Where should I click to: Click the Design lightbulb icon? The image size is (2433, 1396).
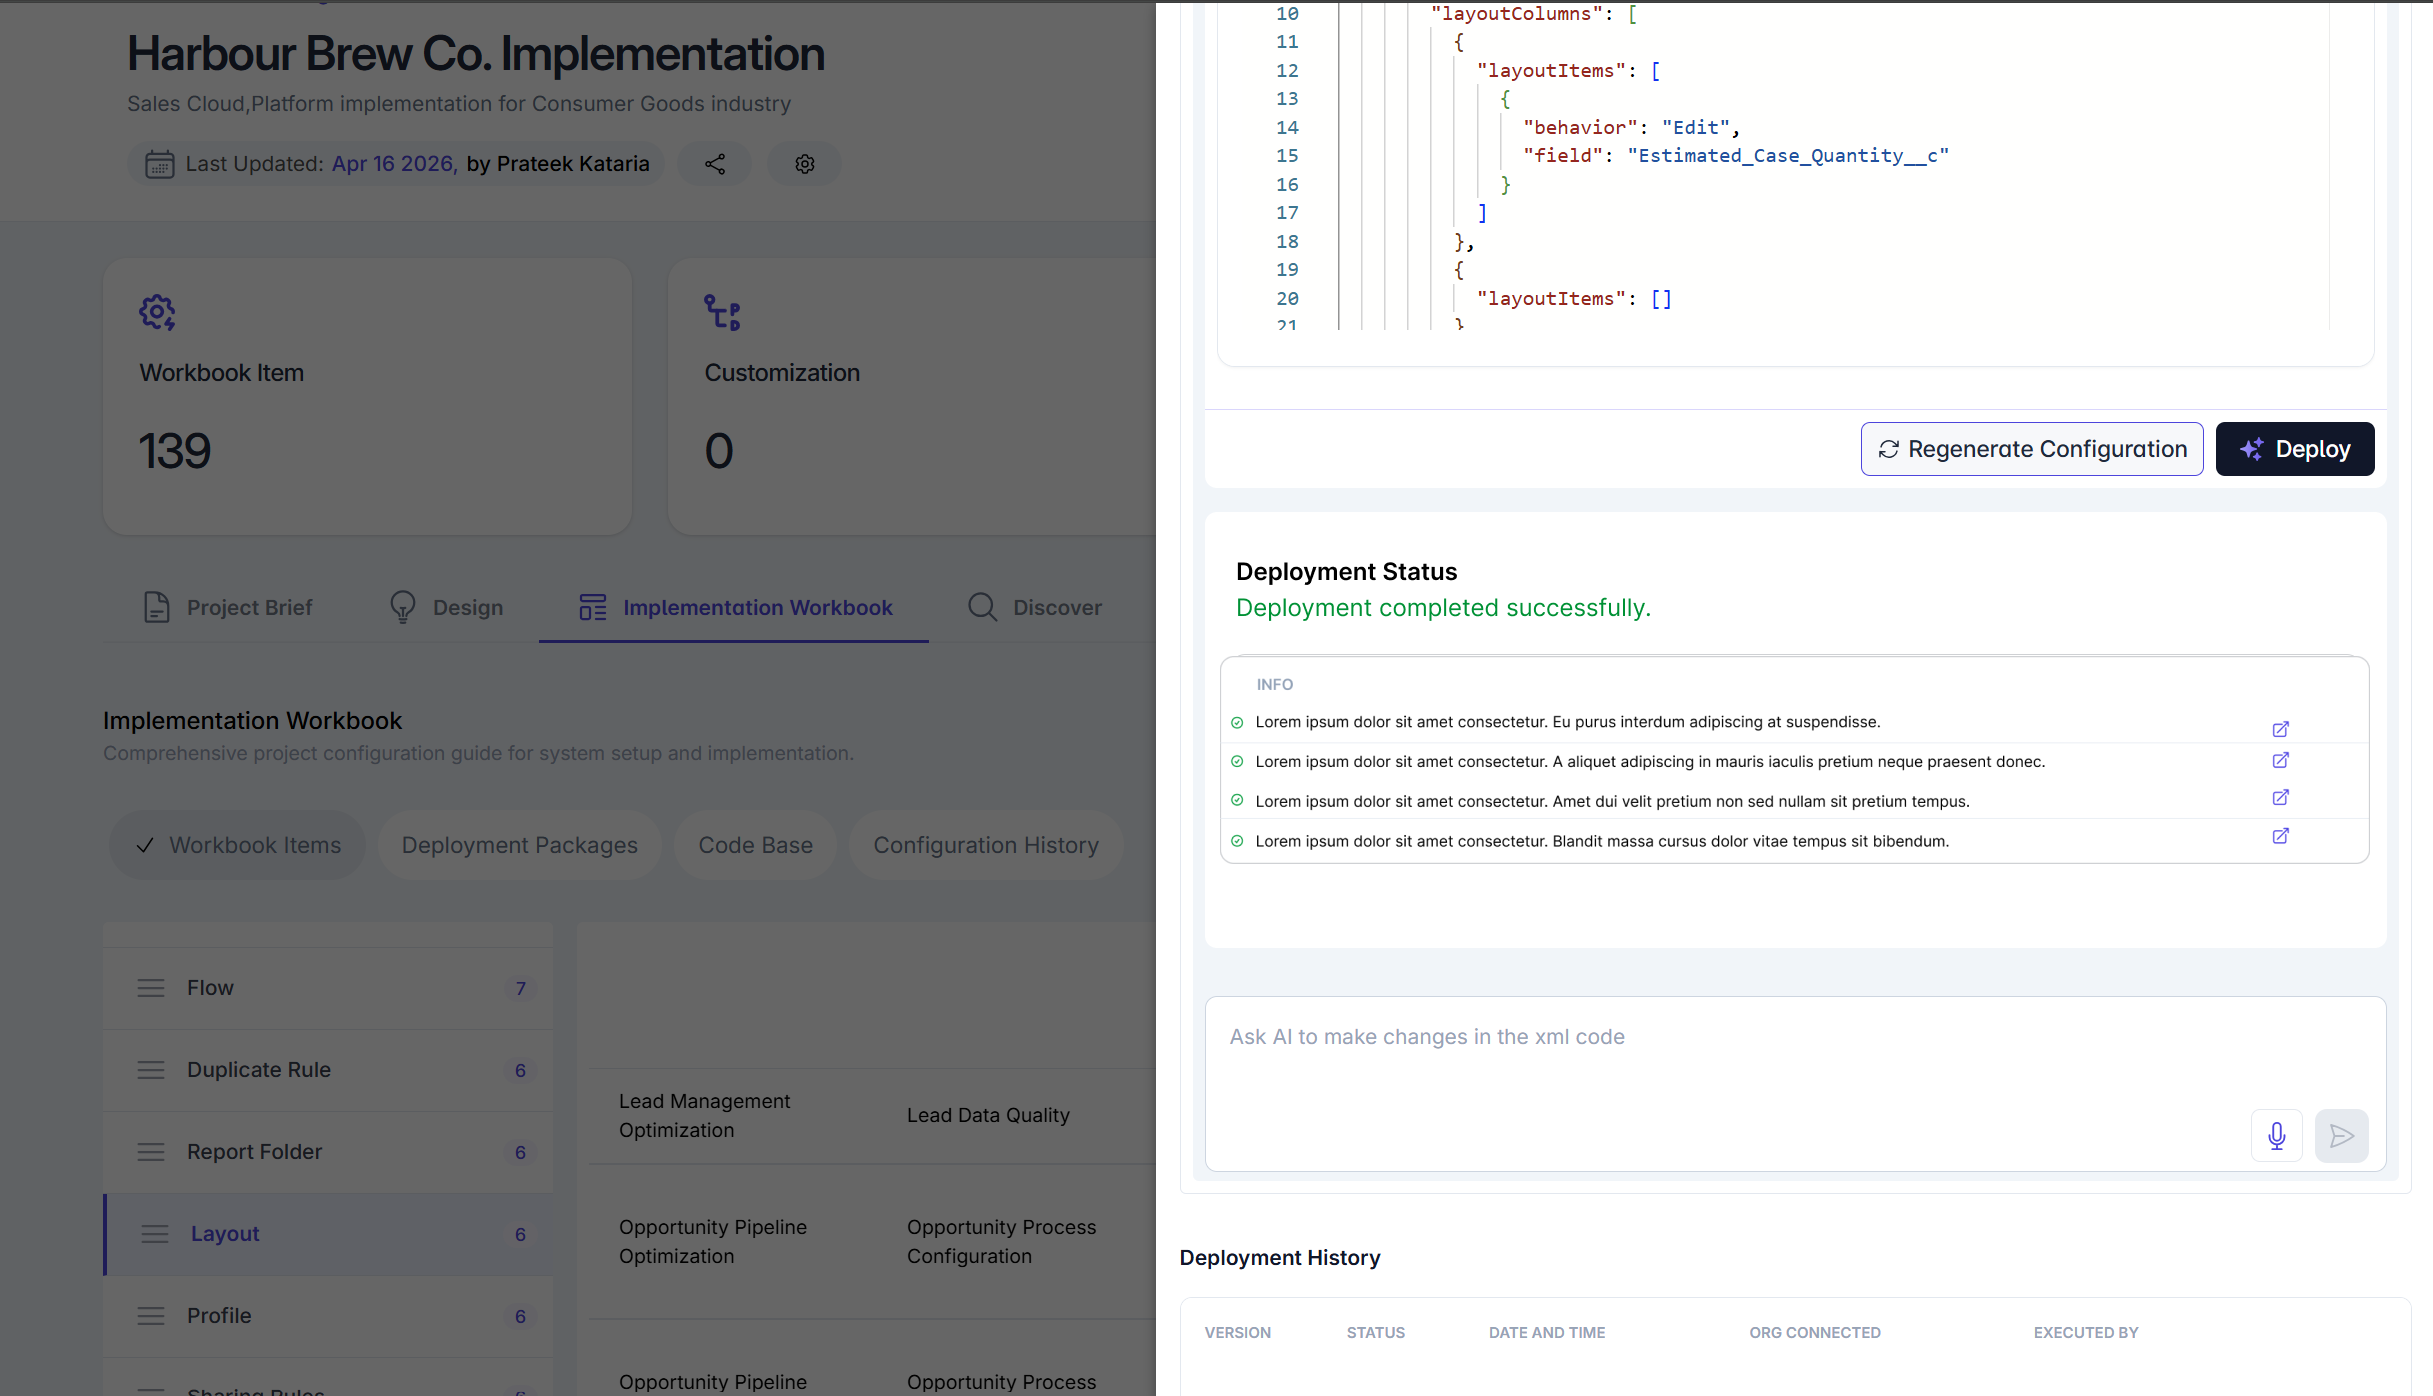point(403,607)
